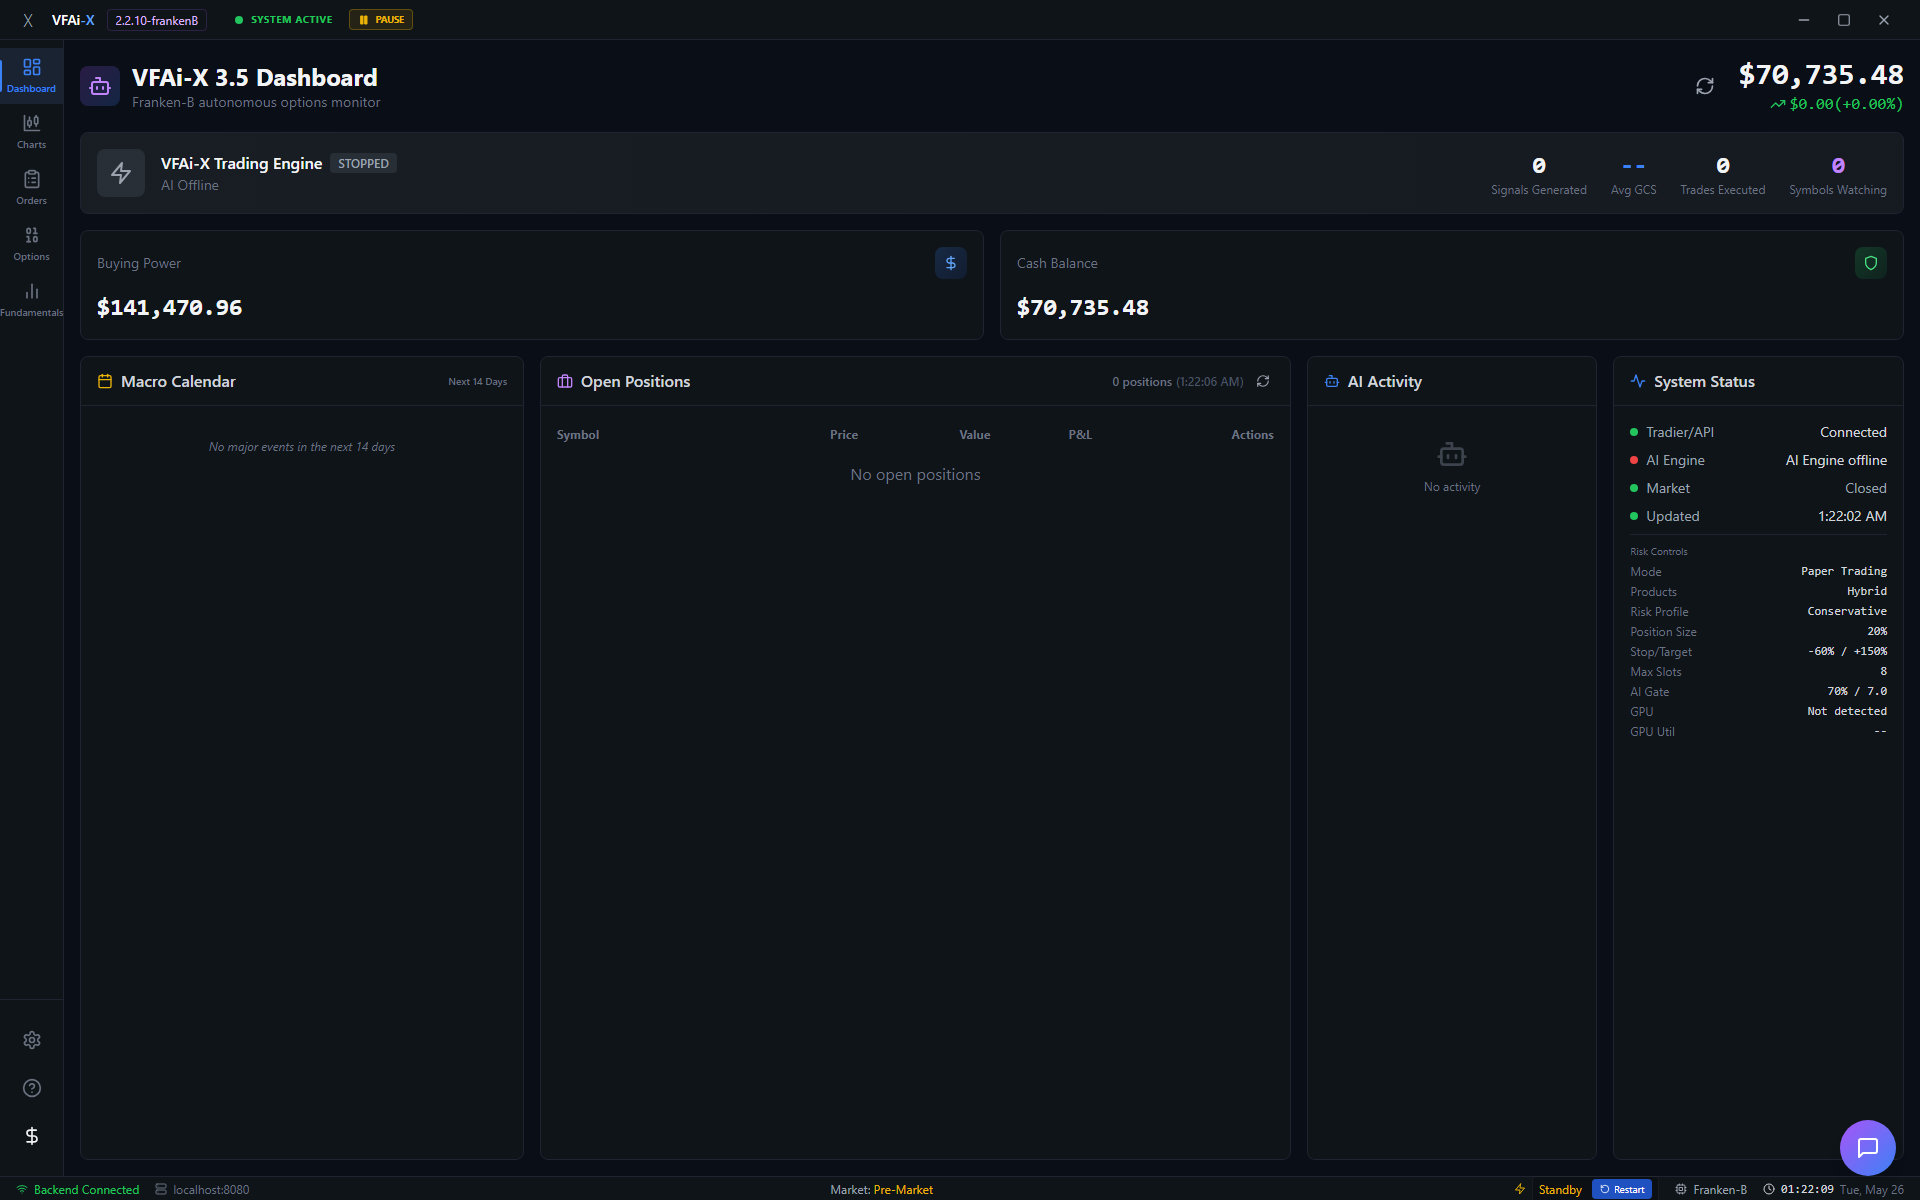
Task: Click the Cash Balance shield icon
Action: tap(1871, 263)
